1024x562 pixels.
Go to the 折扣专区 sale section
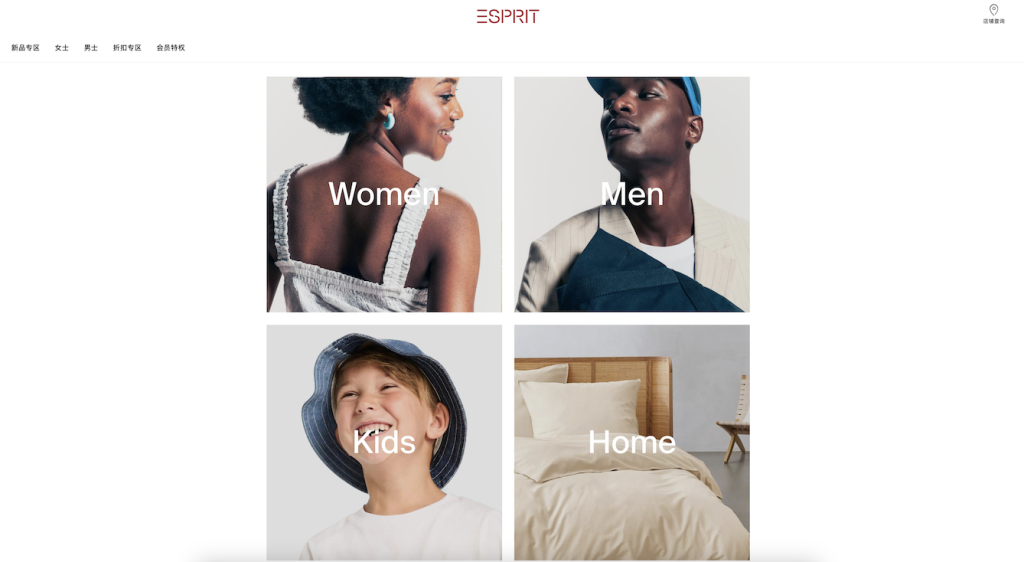[127, 48]
